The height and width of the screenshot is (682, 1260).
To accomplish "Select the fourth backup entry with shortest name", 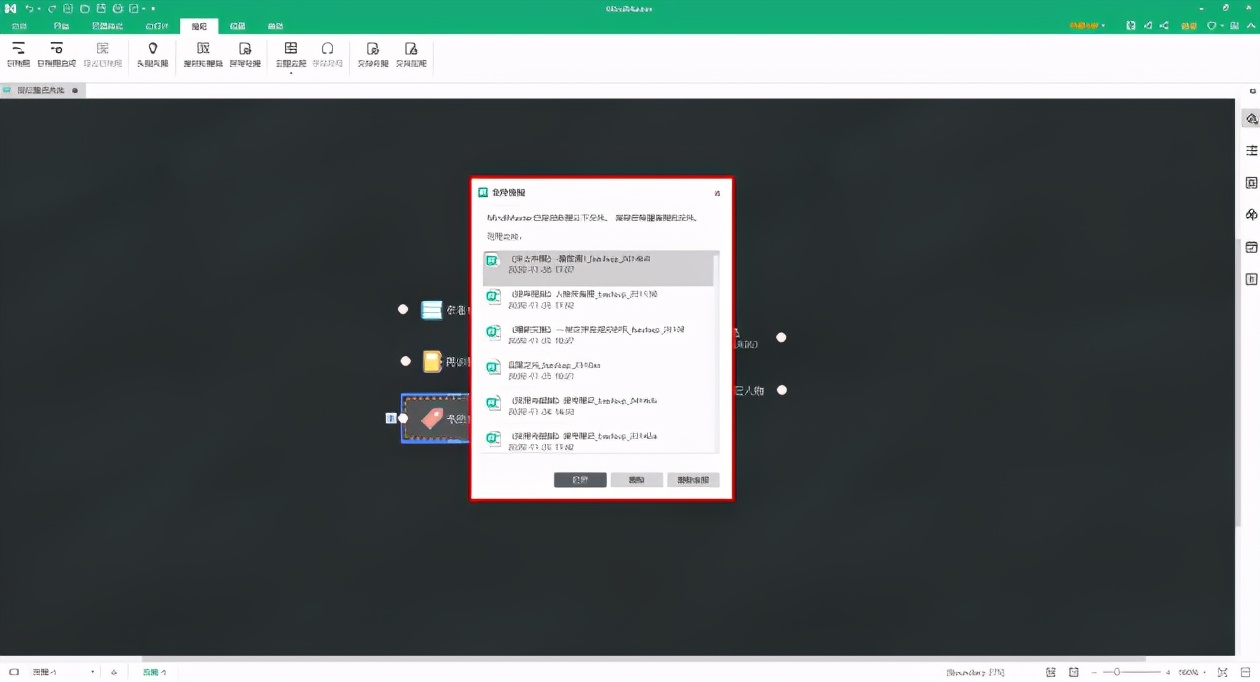I will click(x=597, y=370).
